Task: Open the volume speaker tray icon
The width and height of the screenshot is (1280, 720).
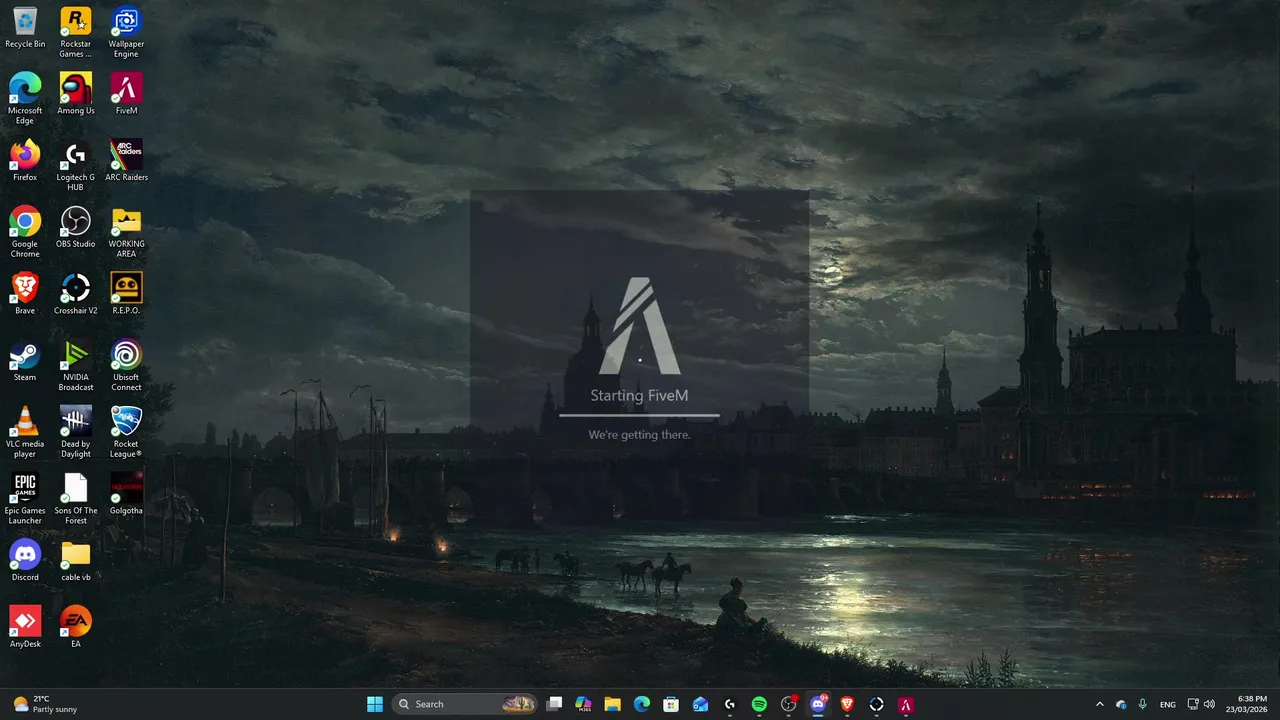Action: (1210, 704)
